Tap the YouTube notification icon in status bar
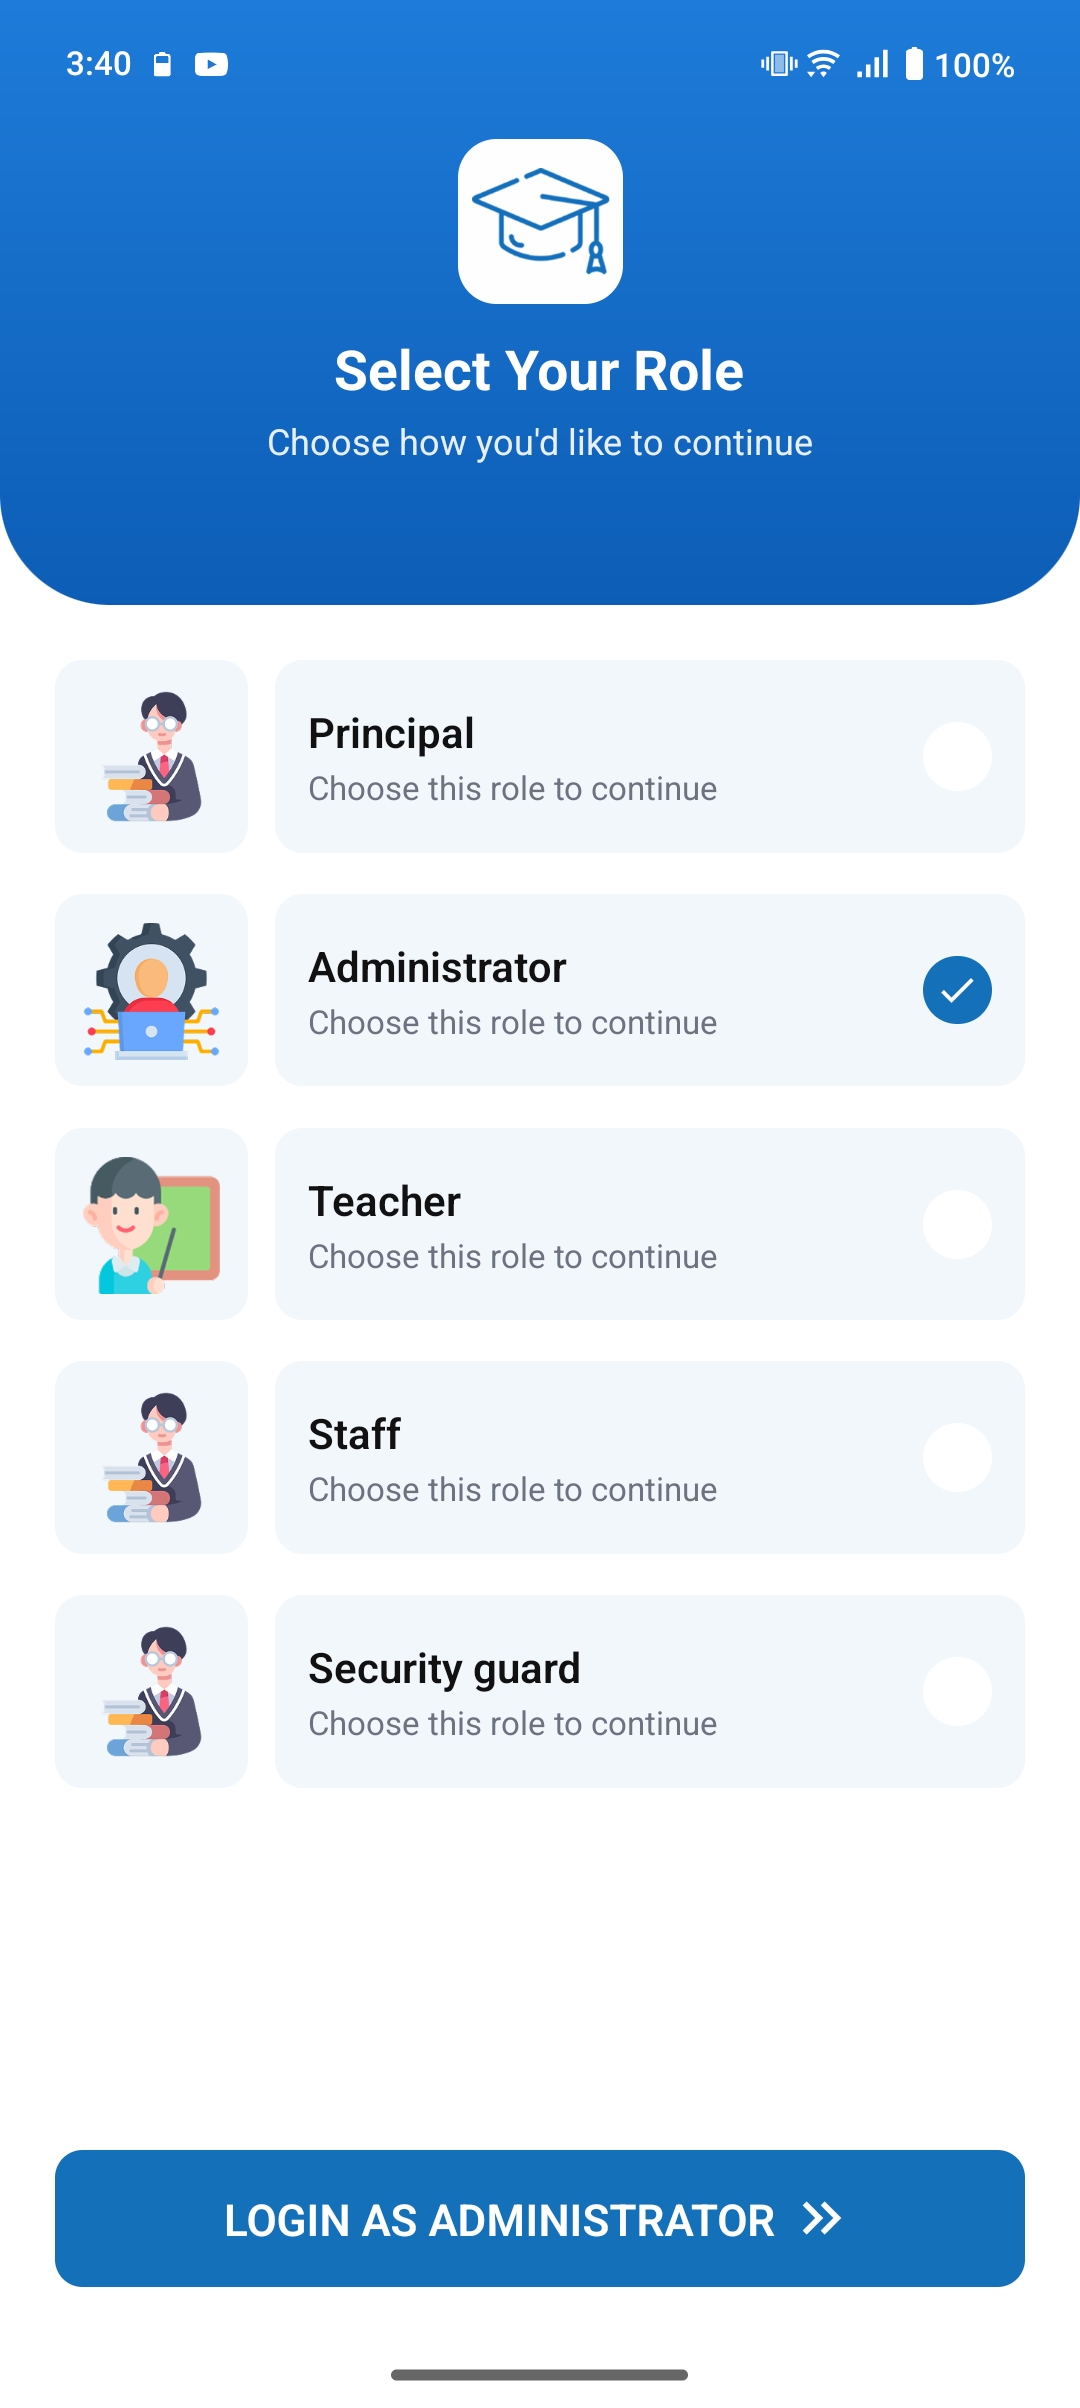The width and height of the screenshot is (1080, 2408). pos(211,65)
